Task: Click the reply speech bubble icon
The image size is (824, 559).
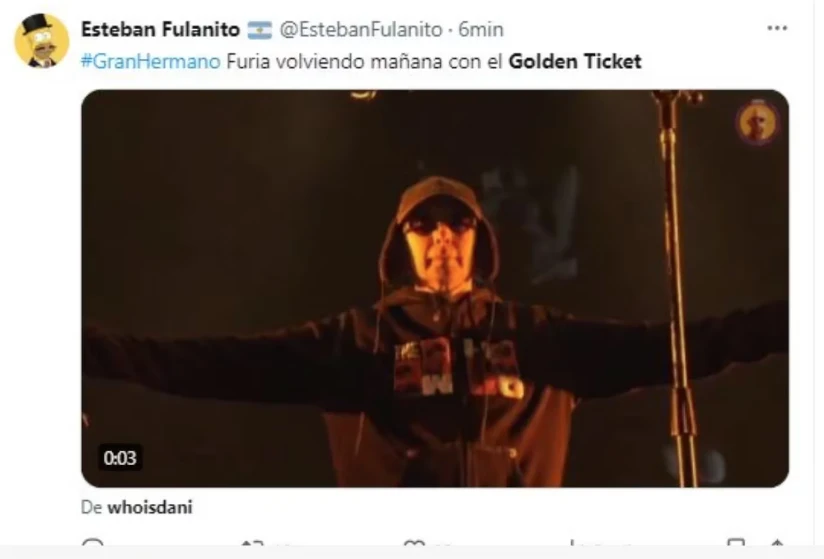Action: tap(93, 542)
